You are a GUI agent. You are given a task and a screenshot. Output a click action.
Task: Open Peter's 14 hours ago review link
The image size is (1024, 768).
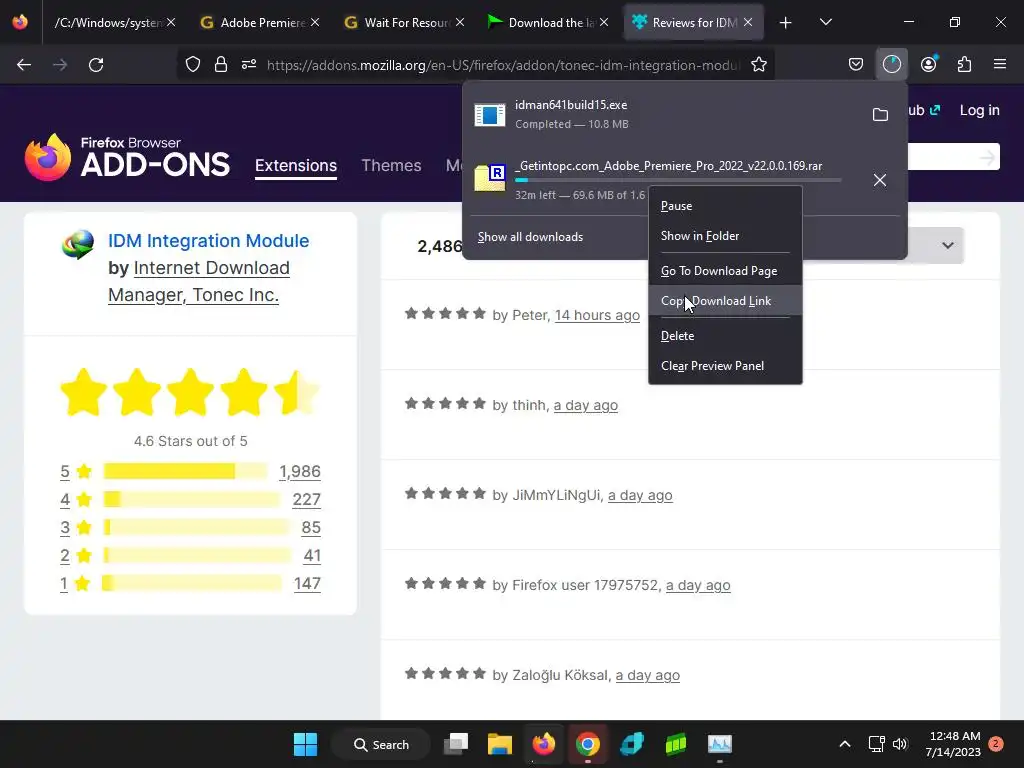point(597,315)
